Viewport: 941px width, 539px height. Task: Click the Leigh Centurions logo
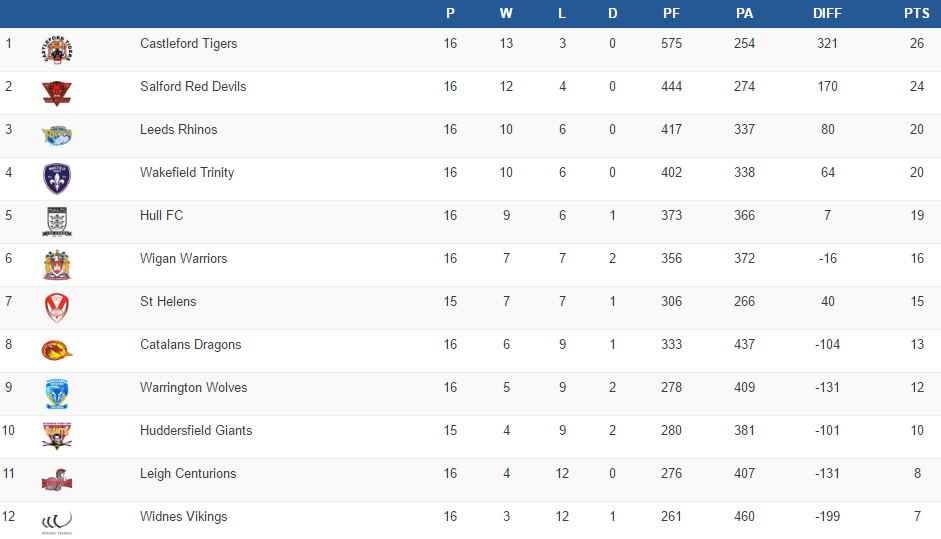click(x=57, y=480)
